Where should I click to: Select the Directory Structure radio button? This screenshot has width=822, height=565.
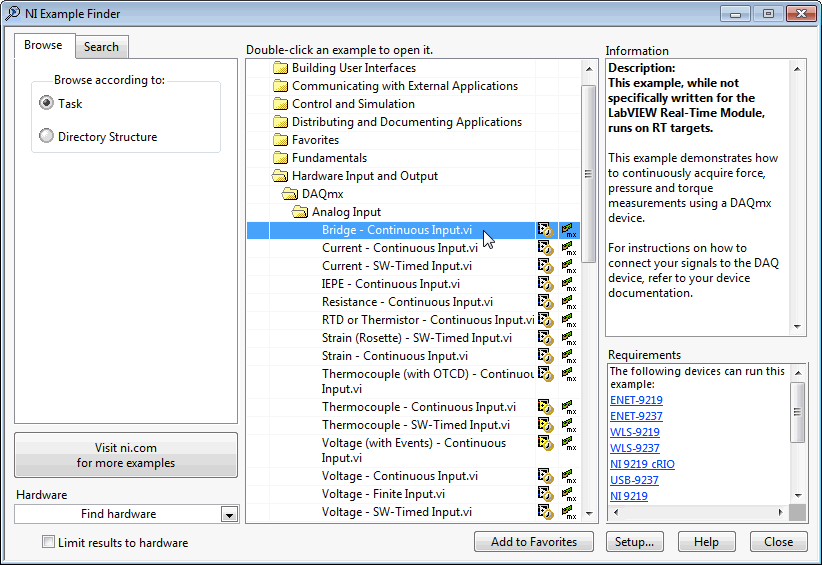pyautogui.click(x=46, y=137)
